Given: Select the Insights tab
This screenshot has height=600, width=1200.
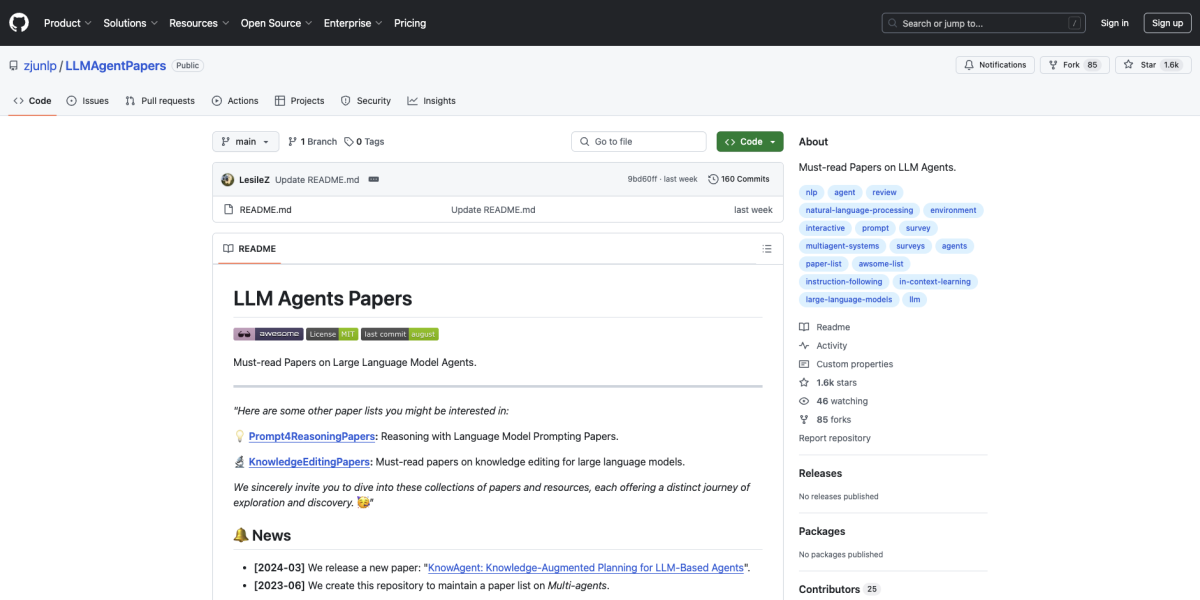Looking at the screenshot, I should [431, 101].
